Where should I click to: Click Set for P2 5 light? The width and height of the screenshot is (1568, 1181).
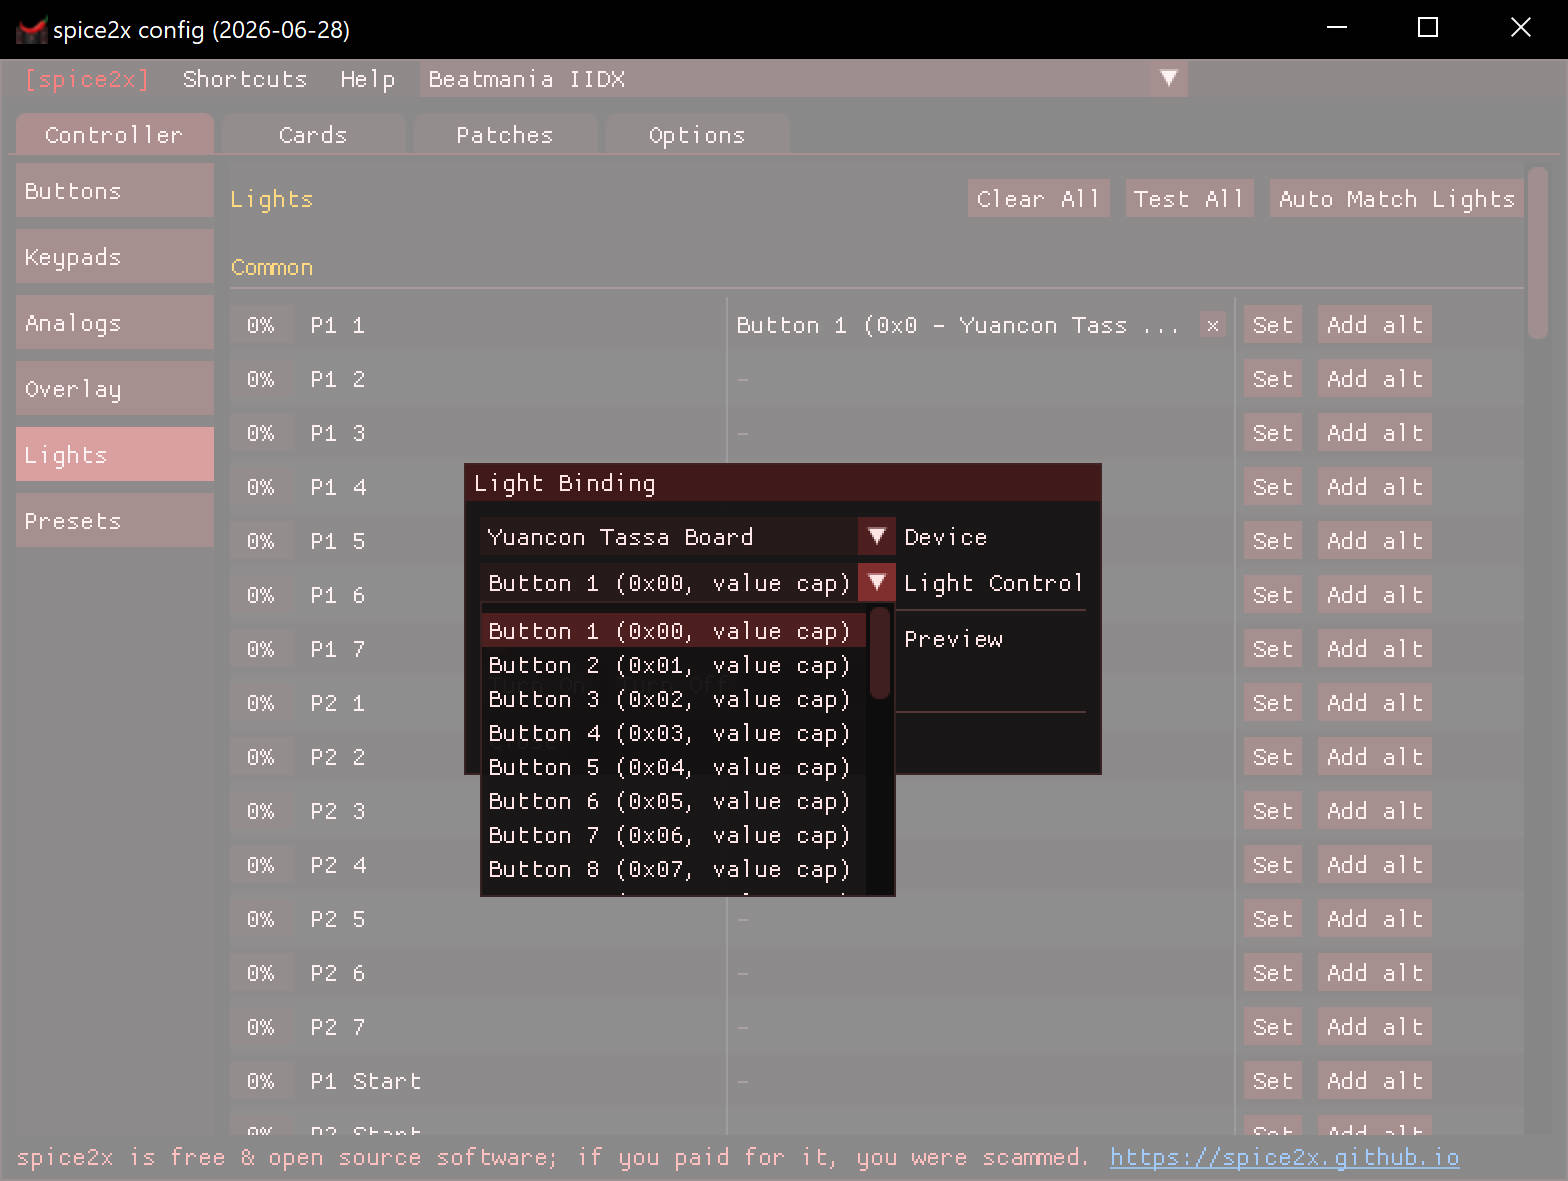pos(1273,919)
